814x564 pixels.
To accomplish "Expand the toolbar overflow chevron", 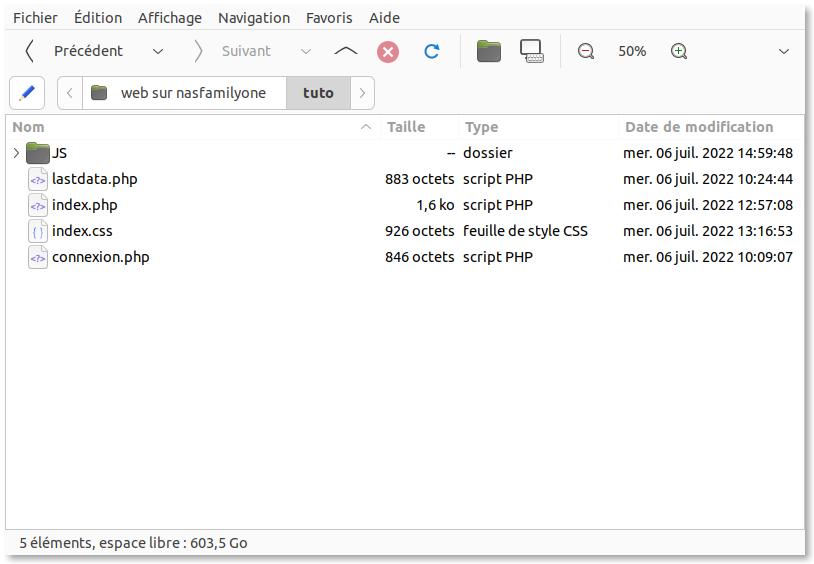I will coord(784,51).
